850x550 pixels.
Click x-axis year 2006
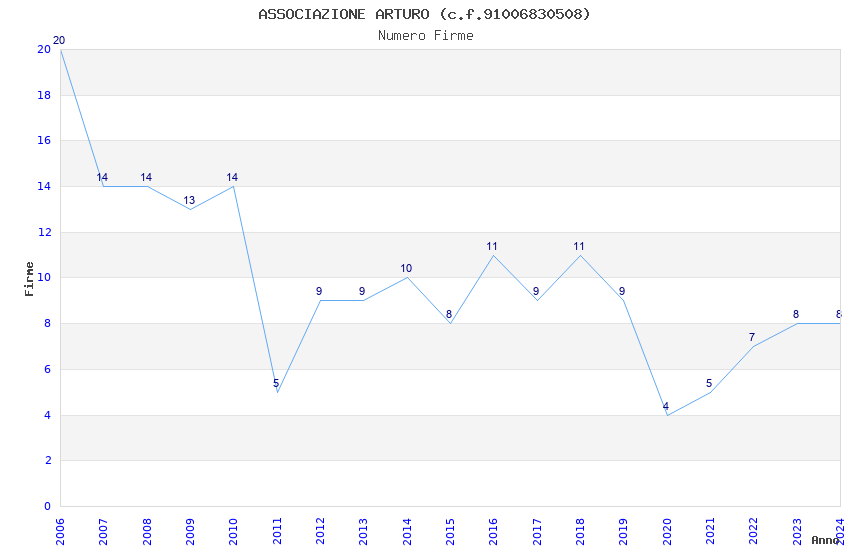click(x=60, y=531)
